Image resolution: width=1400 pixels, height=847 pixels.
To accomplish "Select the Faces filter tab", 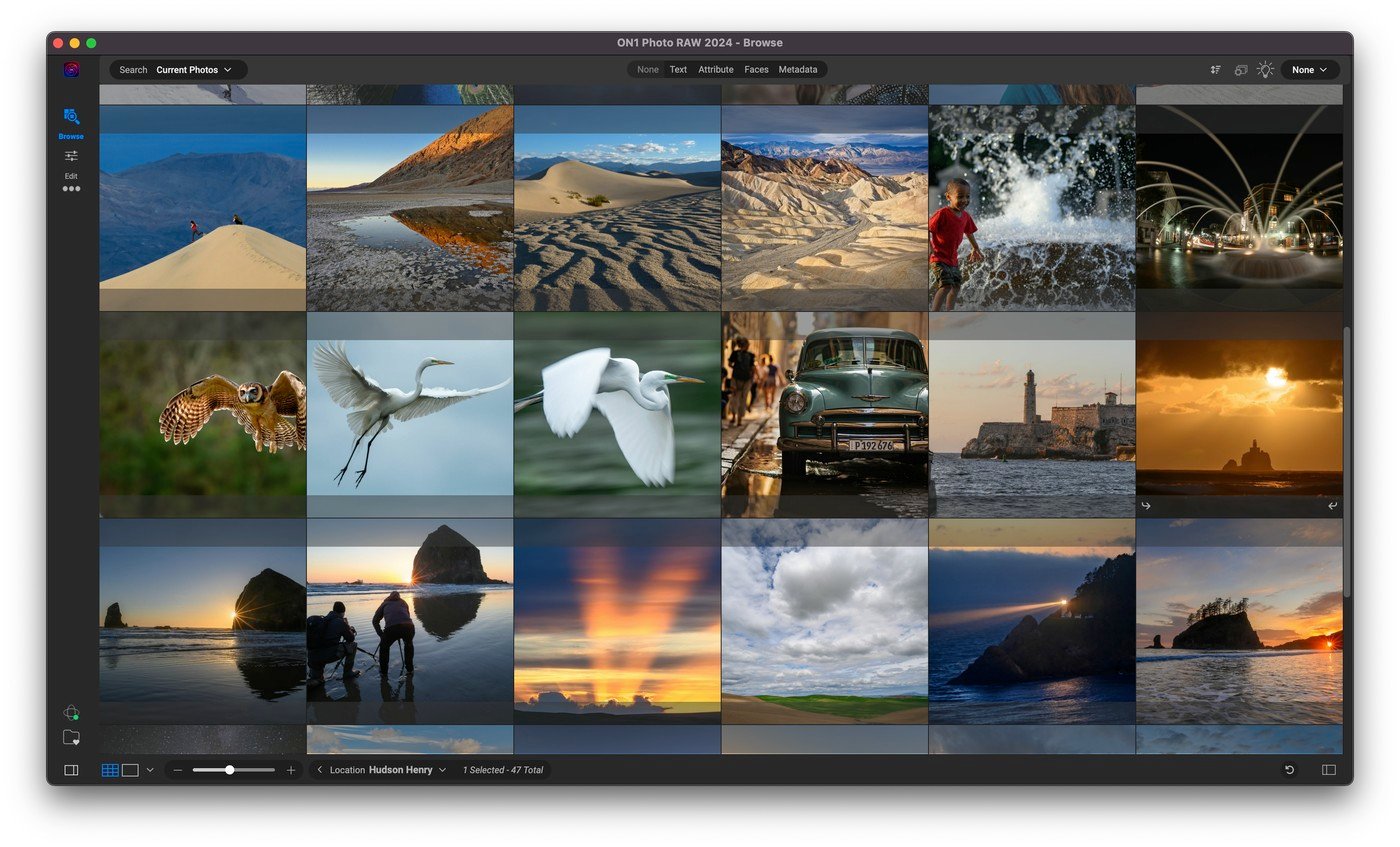I will 756,70.
